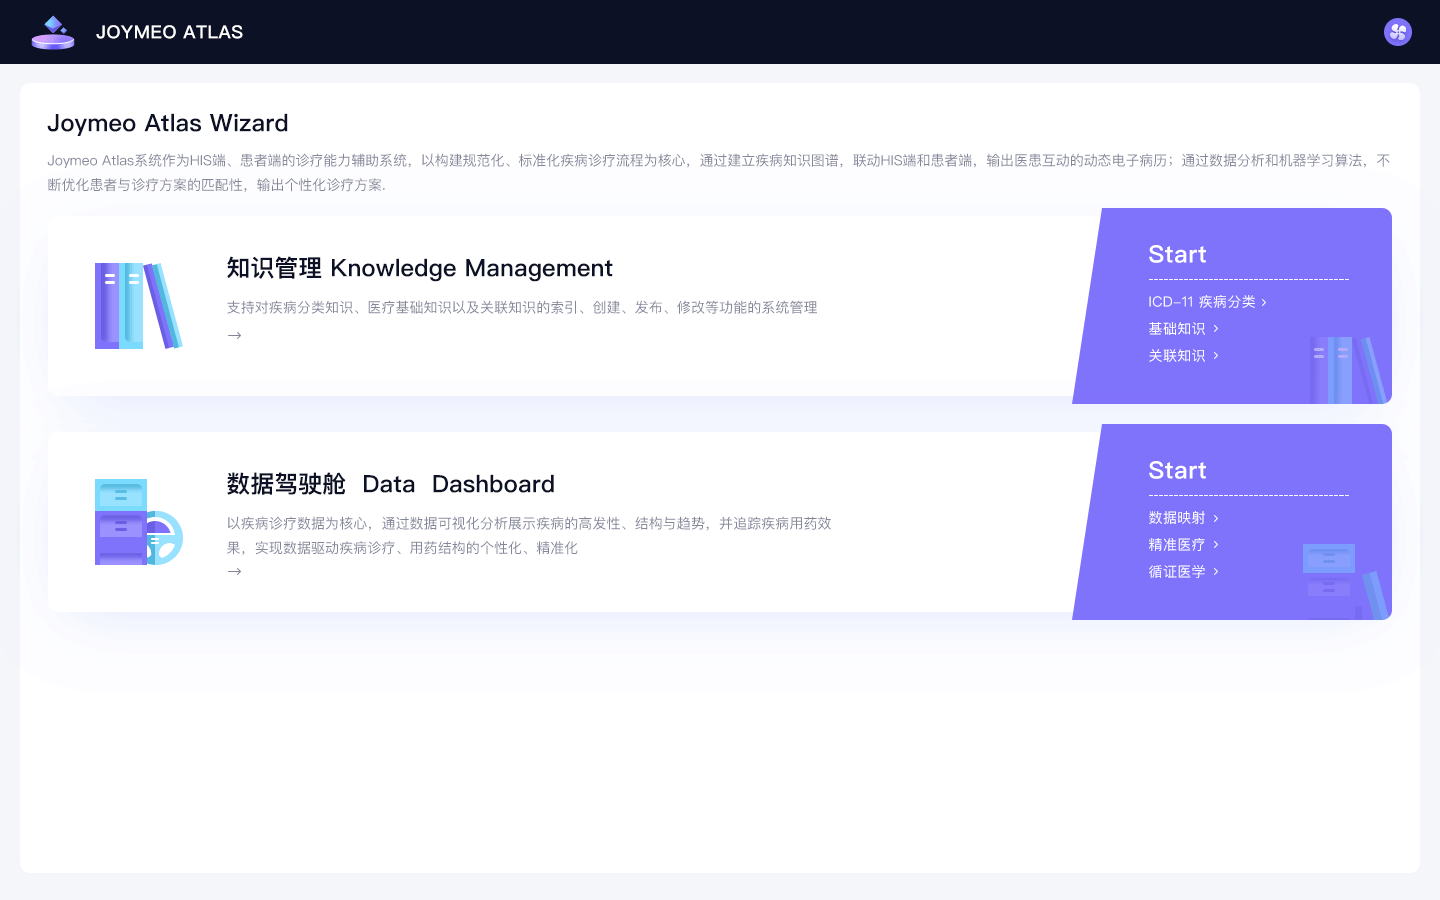This screenshot has width=1440, height=900.
Task: Open the 循证医学 entry
Action: [1177, 571]
